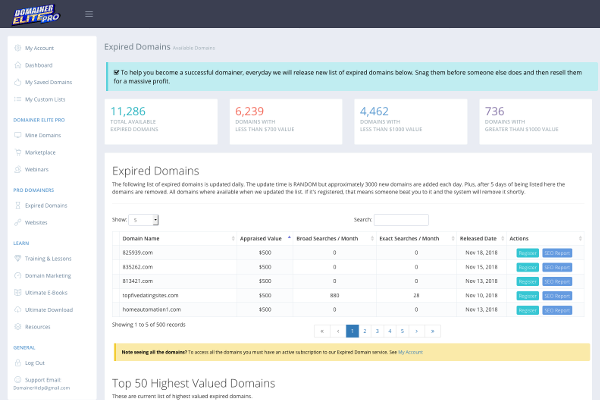Open Marketplace in sidebar
The image size is (600, 400).
click(x=40, y=151)
